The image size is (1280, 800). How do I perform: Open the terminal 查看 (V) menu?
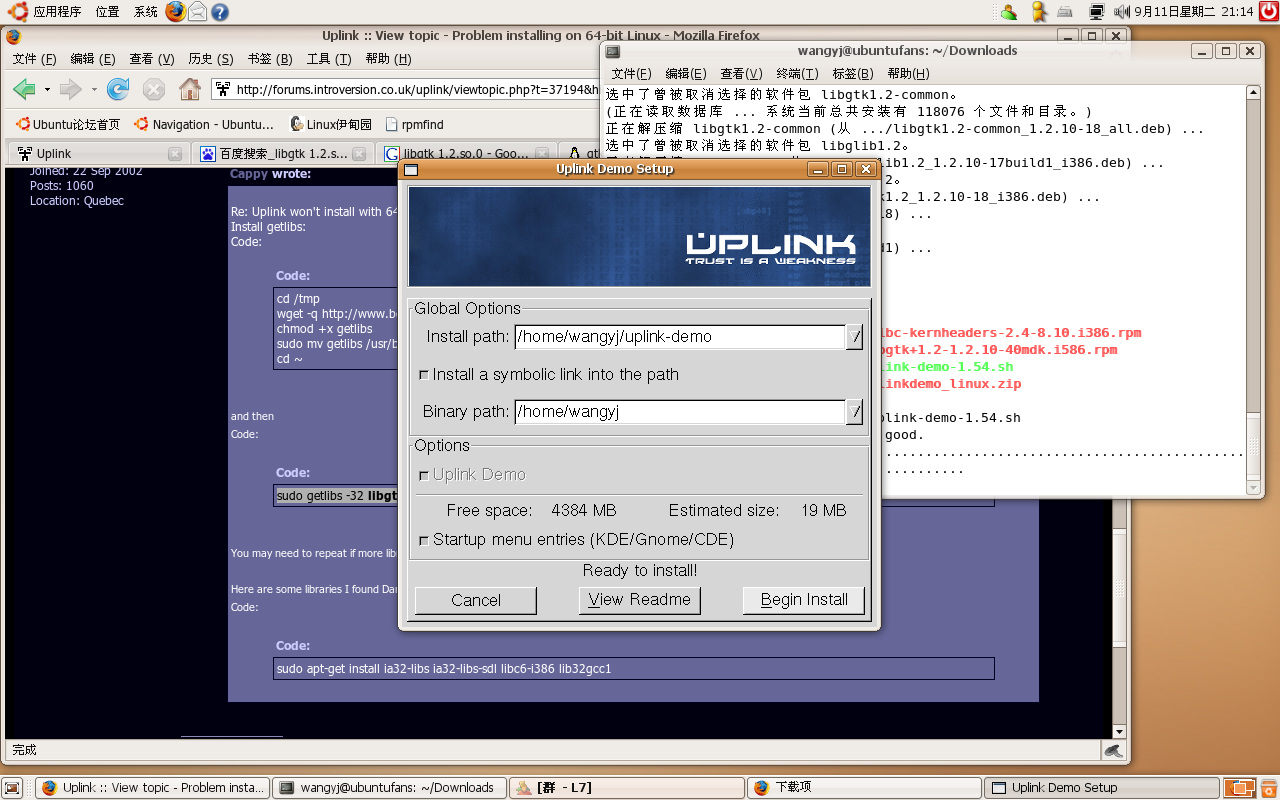742,74
